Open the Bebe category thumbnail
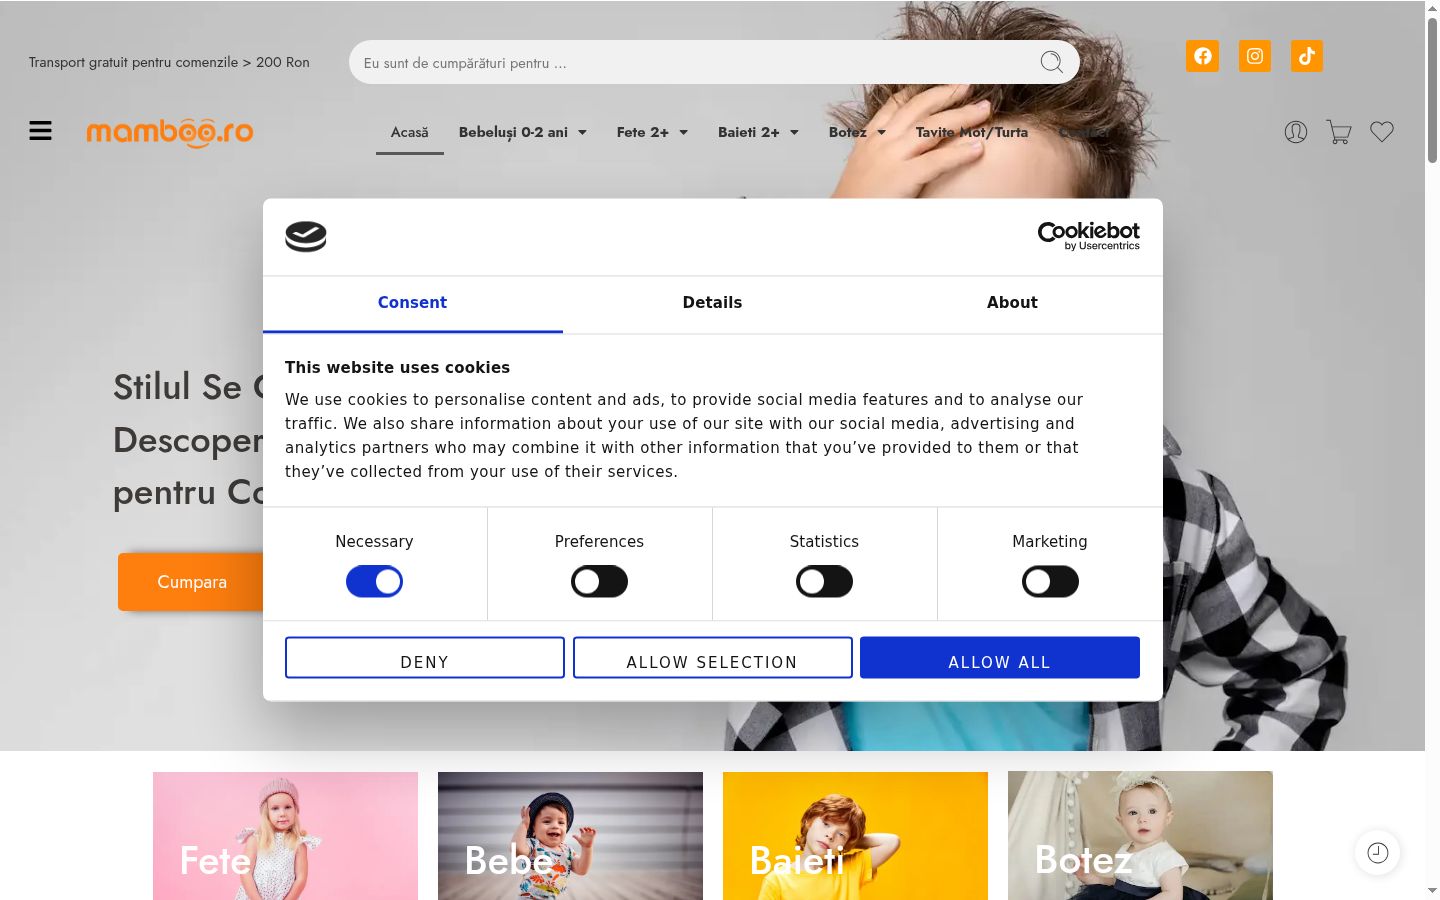 [570, 835]
